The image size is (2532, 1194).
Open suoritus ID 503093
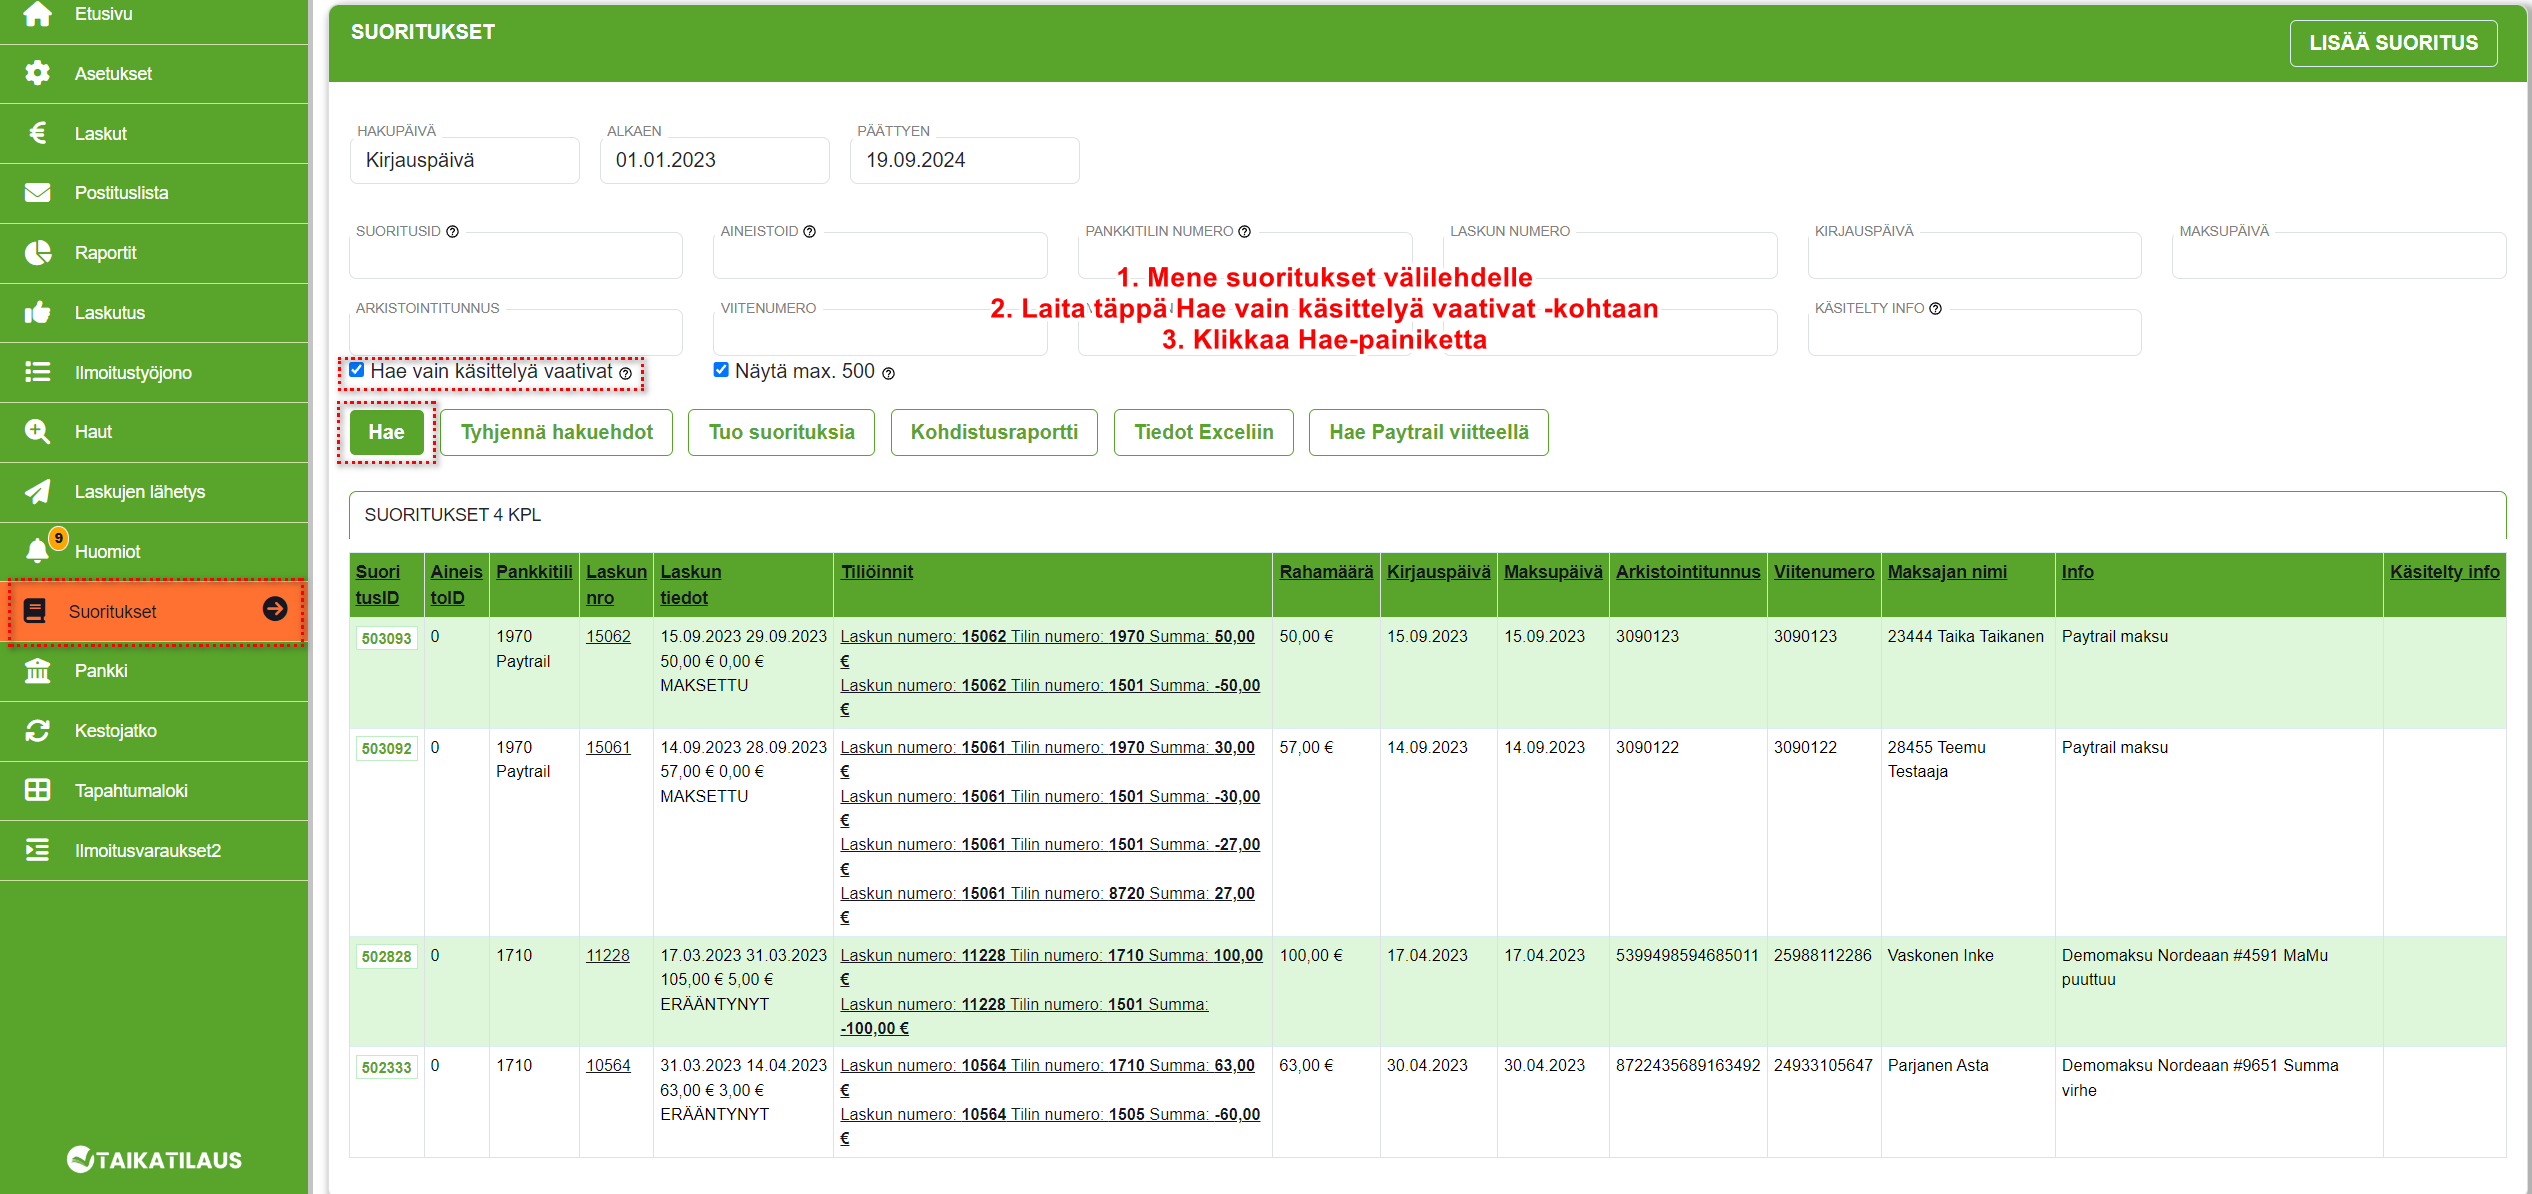387,638
